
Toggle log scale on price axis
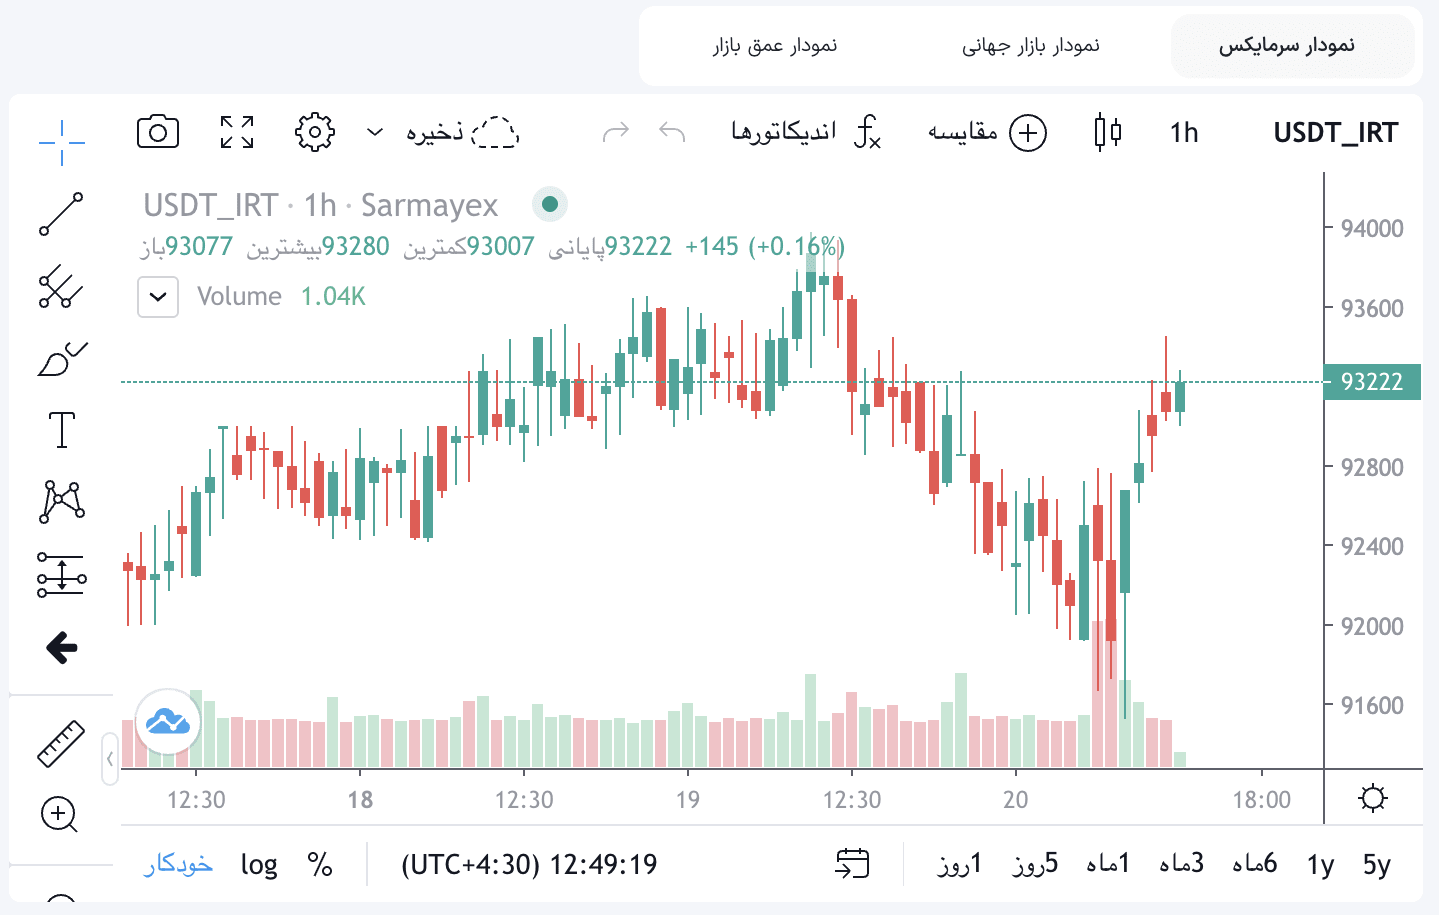pos(259,864)
